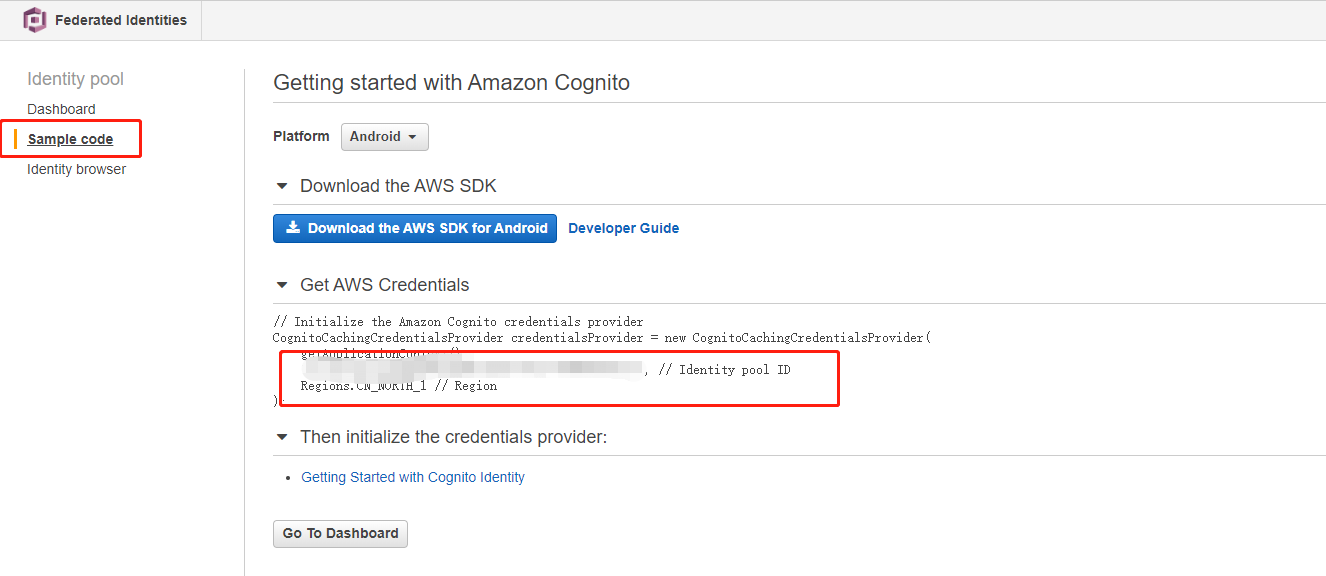Click the Go To Dashboard button
This screenshot has height=576, width=1326.
coord(340,533)
